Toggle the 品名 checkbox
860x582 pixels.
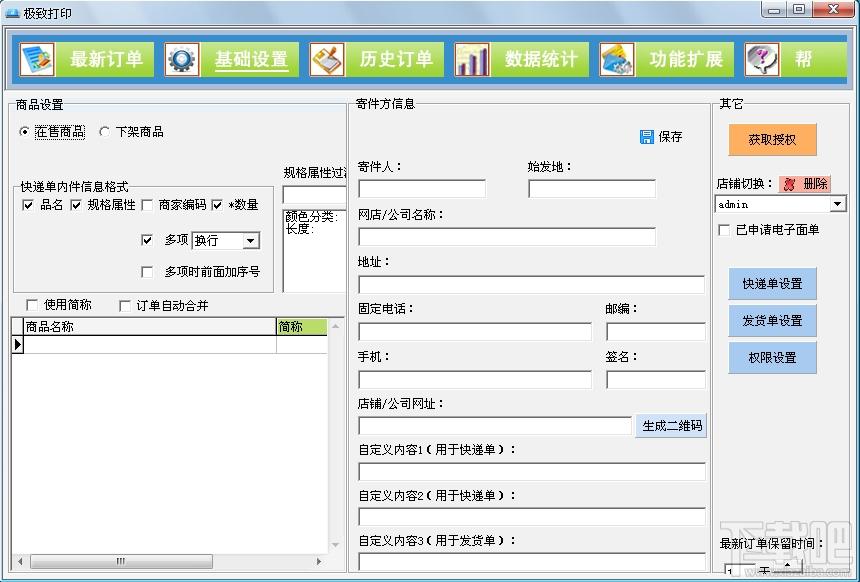click(28, 205)
